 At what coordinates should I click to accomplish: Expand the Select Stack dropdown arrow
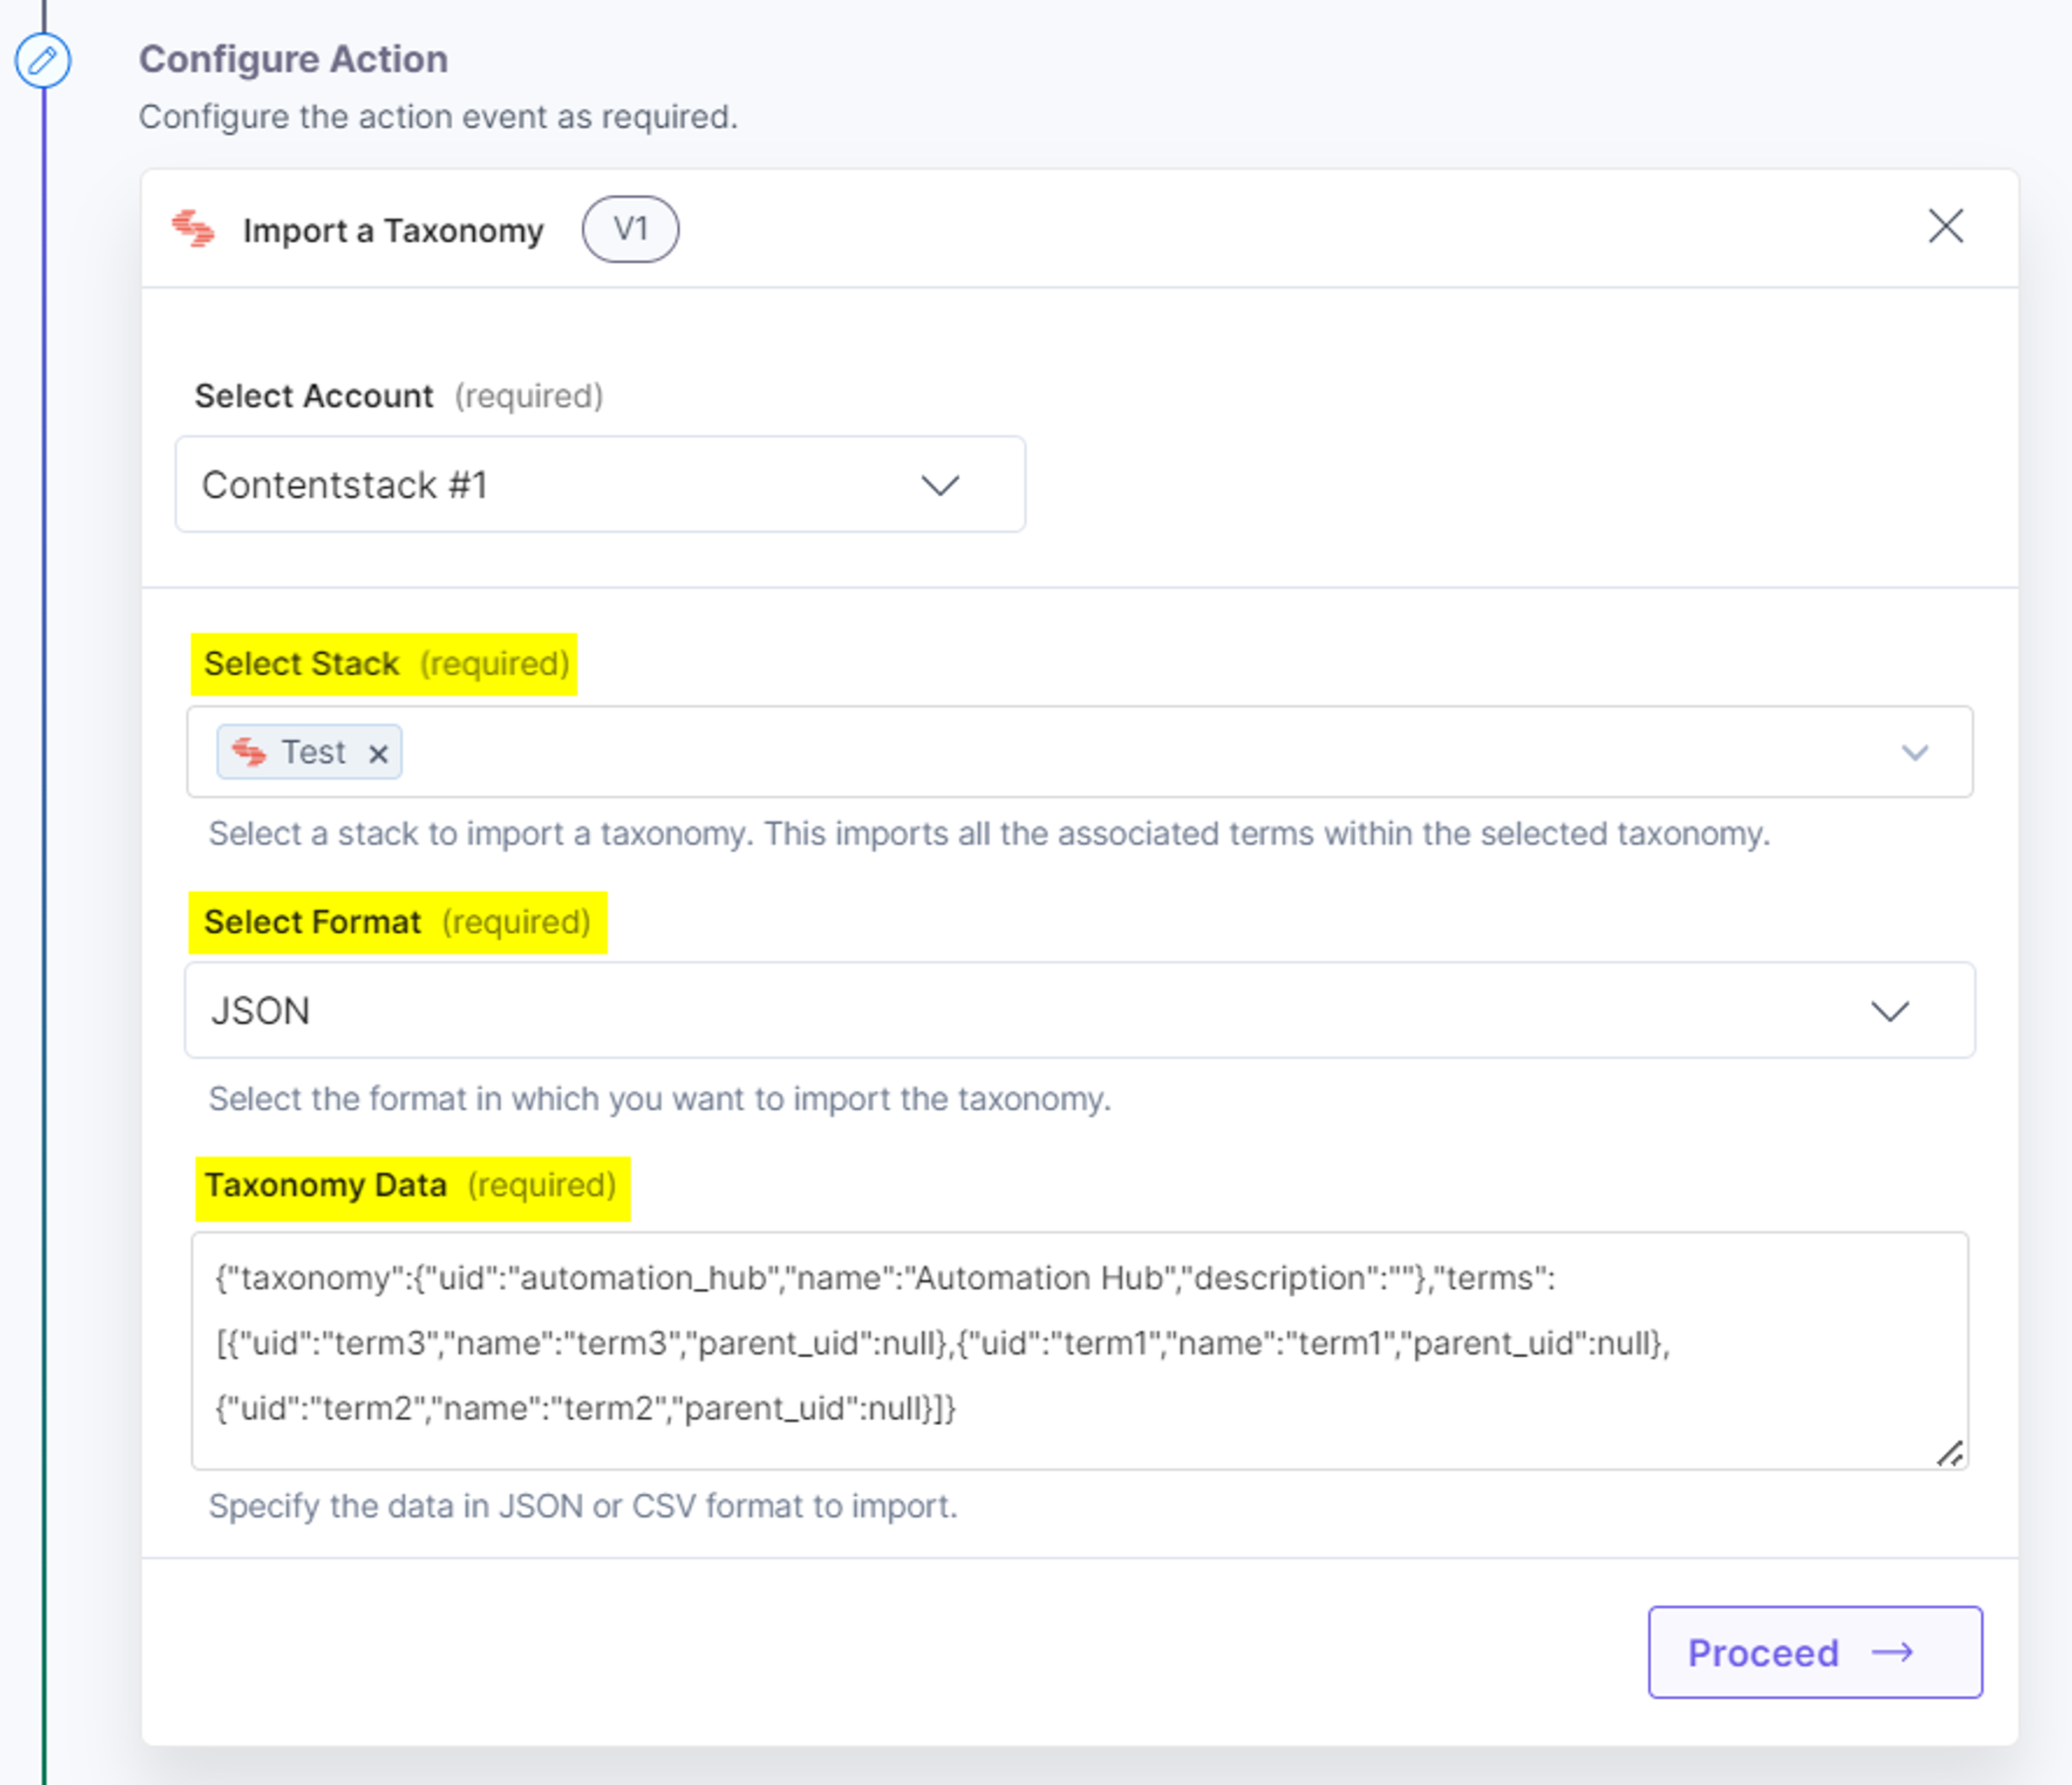click(1914, 752)
